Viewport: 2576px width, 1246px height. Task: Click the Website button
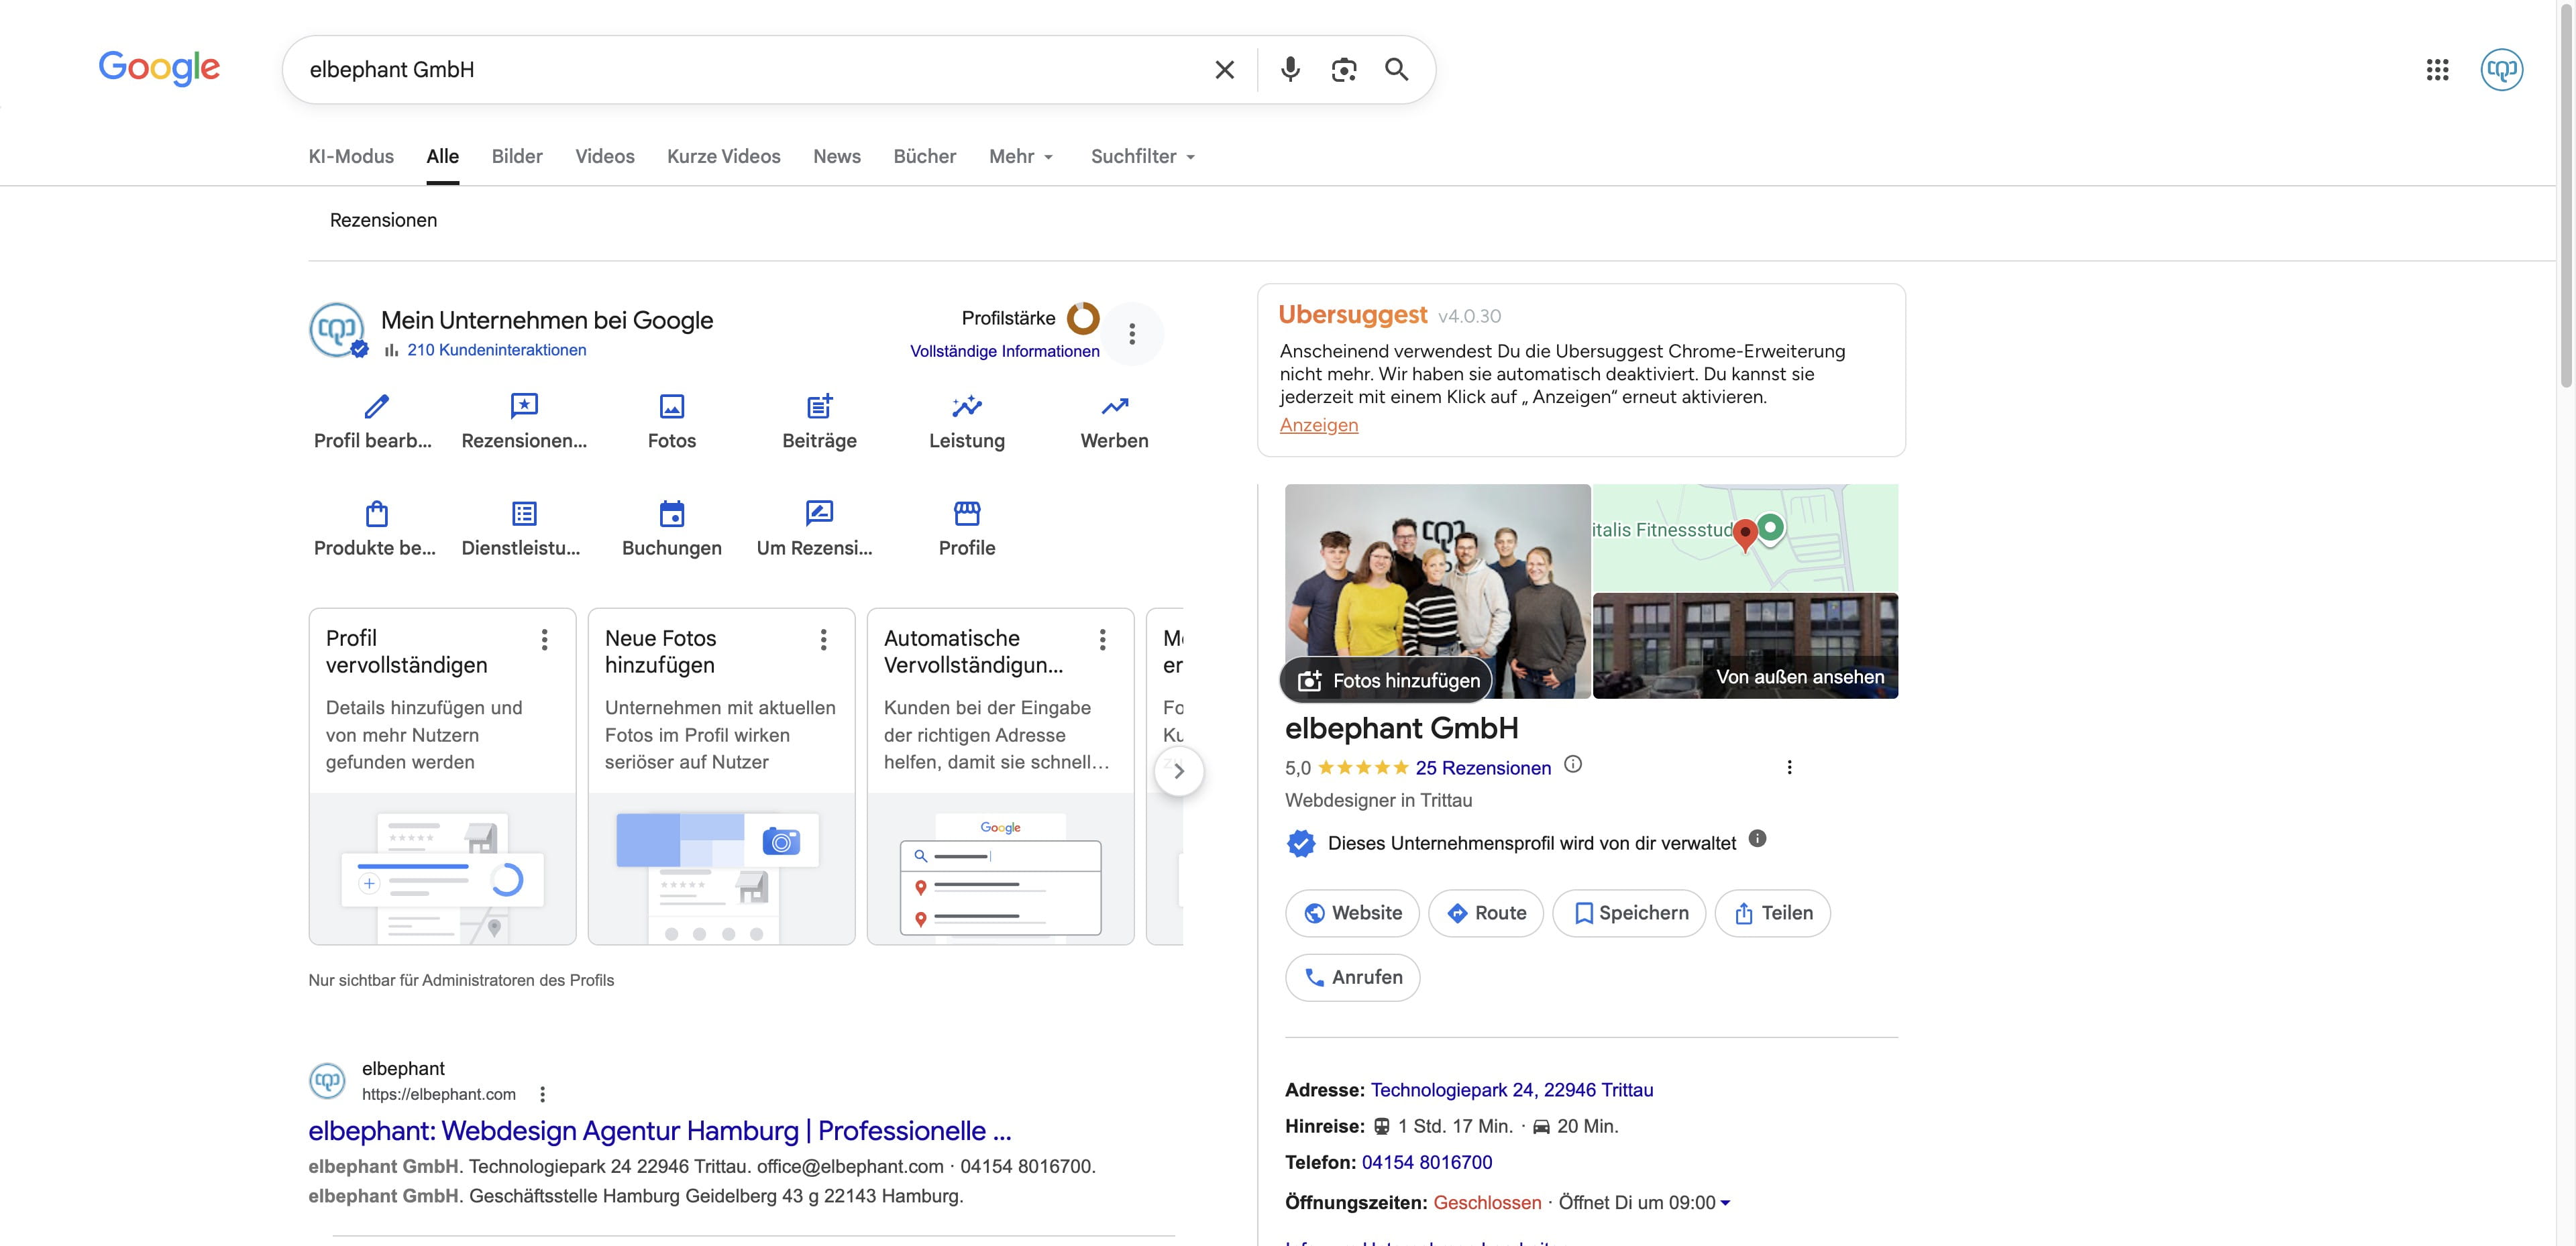coord(1352,913)
